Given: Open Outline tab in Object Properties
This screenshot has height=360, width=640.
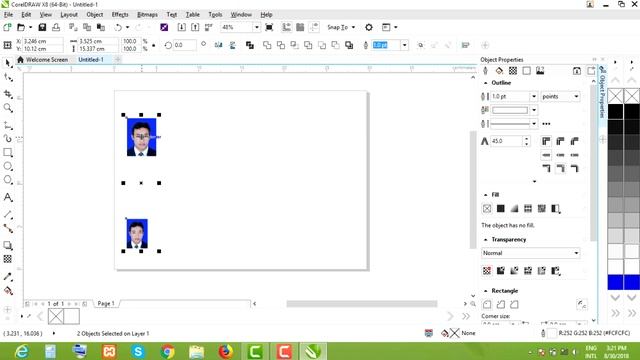Looking at the screenshot, I should [x=485, y=71].
